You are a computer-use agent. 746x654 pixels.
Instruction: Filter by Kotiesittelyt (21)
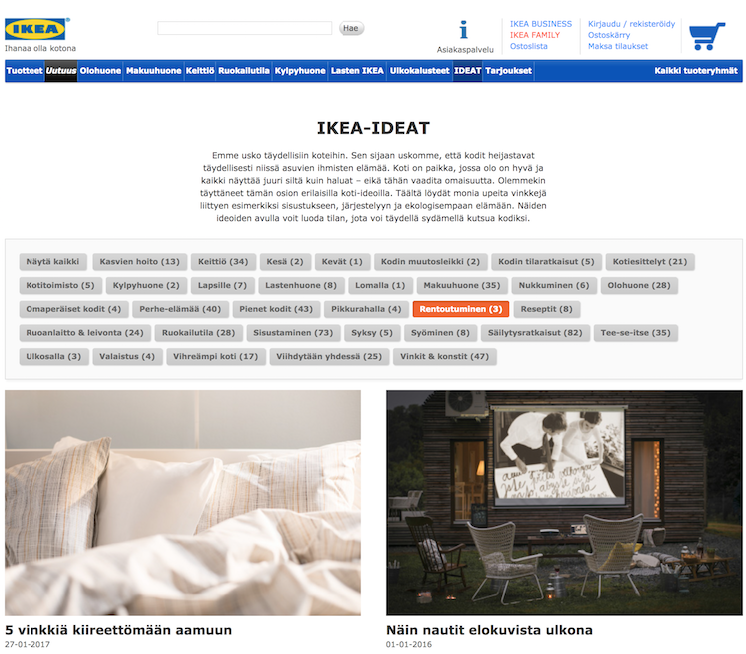(649, 262)
